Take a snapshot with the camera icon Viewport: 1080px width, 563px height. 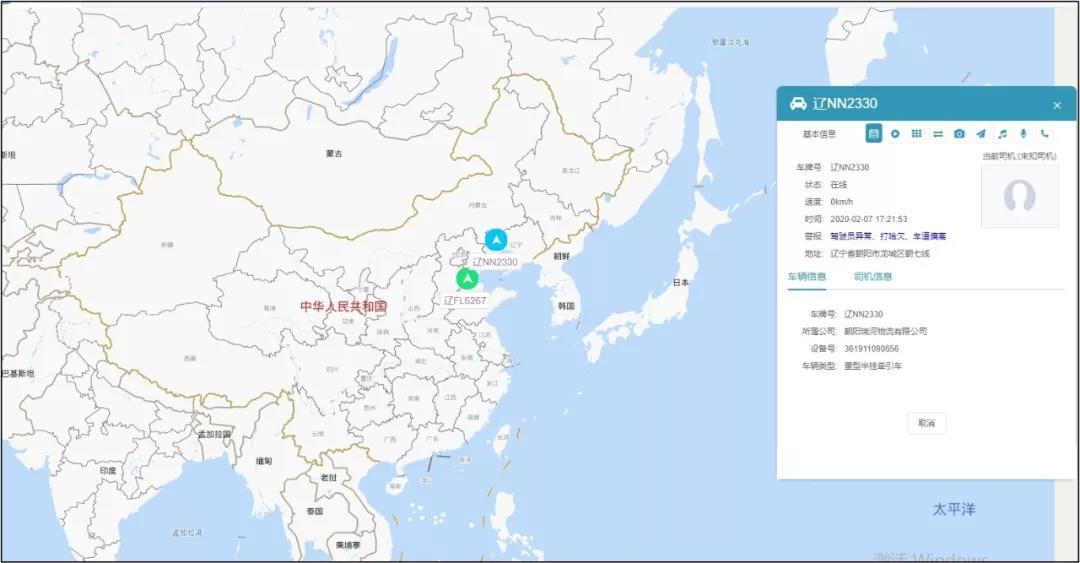(959, 133)
